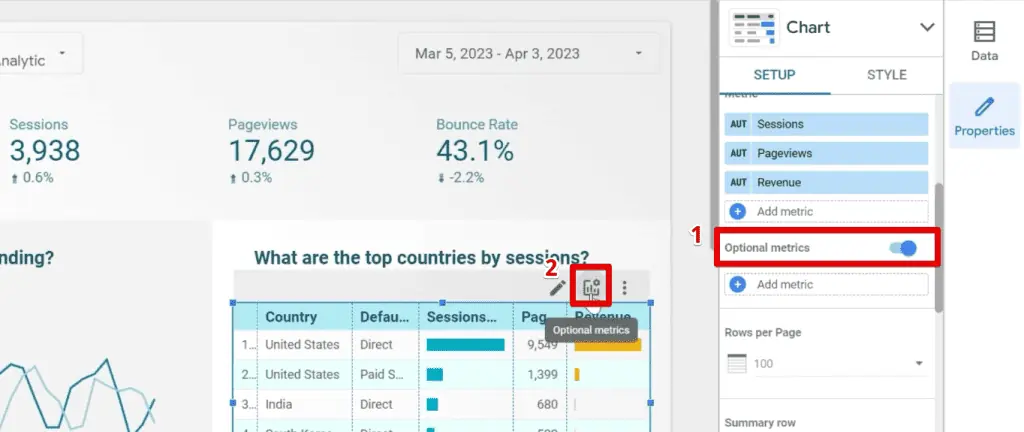Click the AUT badge on Revenue metric
Screen dimensions: 1024x432
(x=739, y=183)
